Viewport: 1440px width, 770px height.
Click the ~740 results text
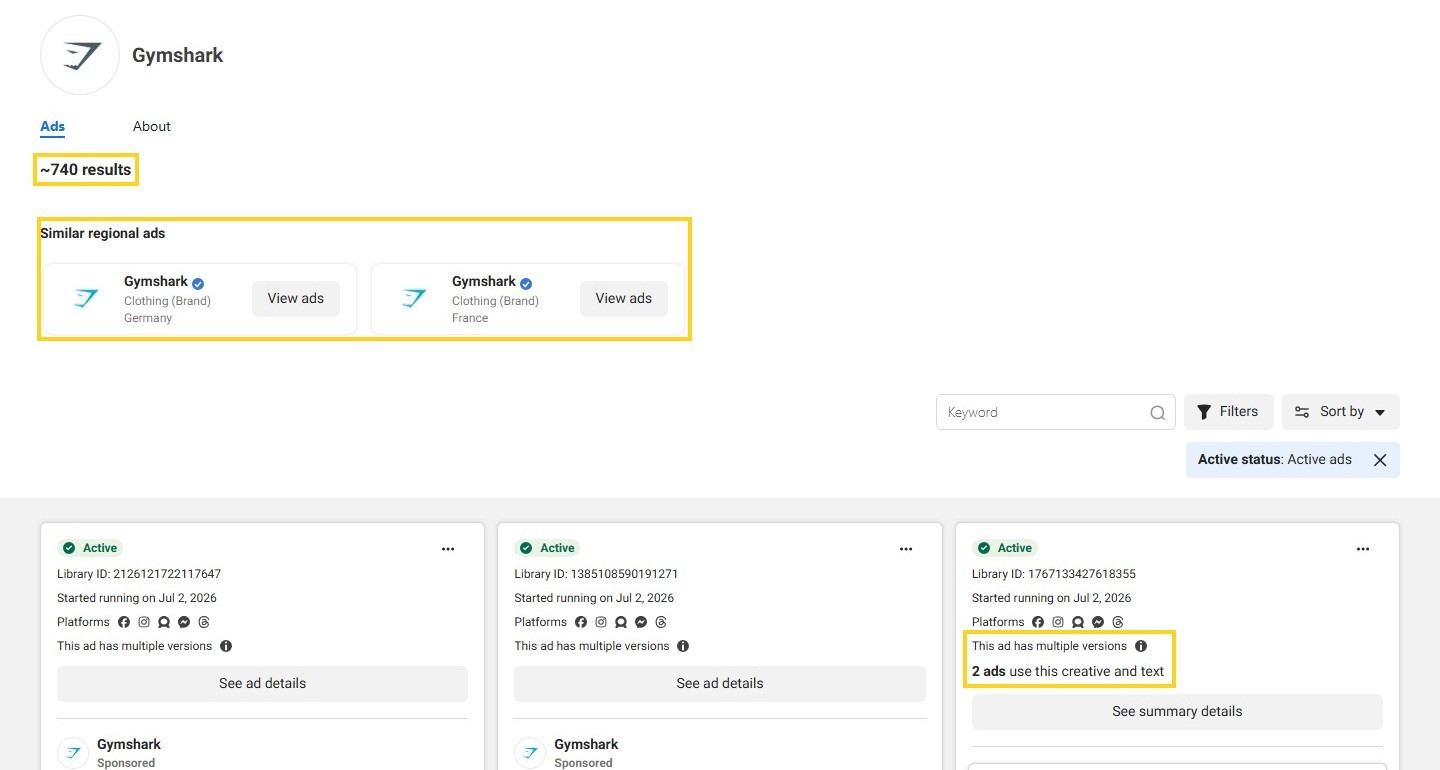[86, 170]
